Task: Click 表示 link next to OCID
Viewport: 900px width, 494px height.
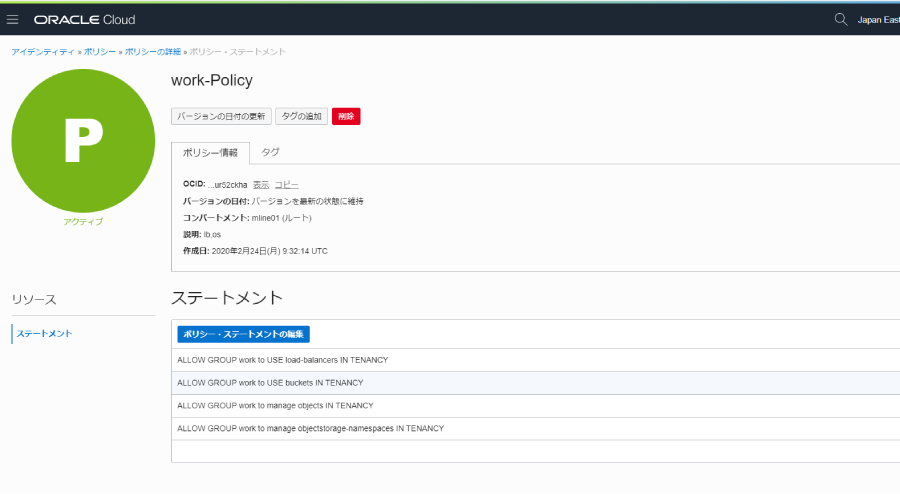Action: point(261,185)
